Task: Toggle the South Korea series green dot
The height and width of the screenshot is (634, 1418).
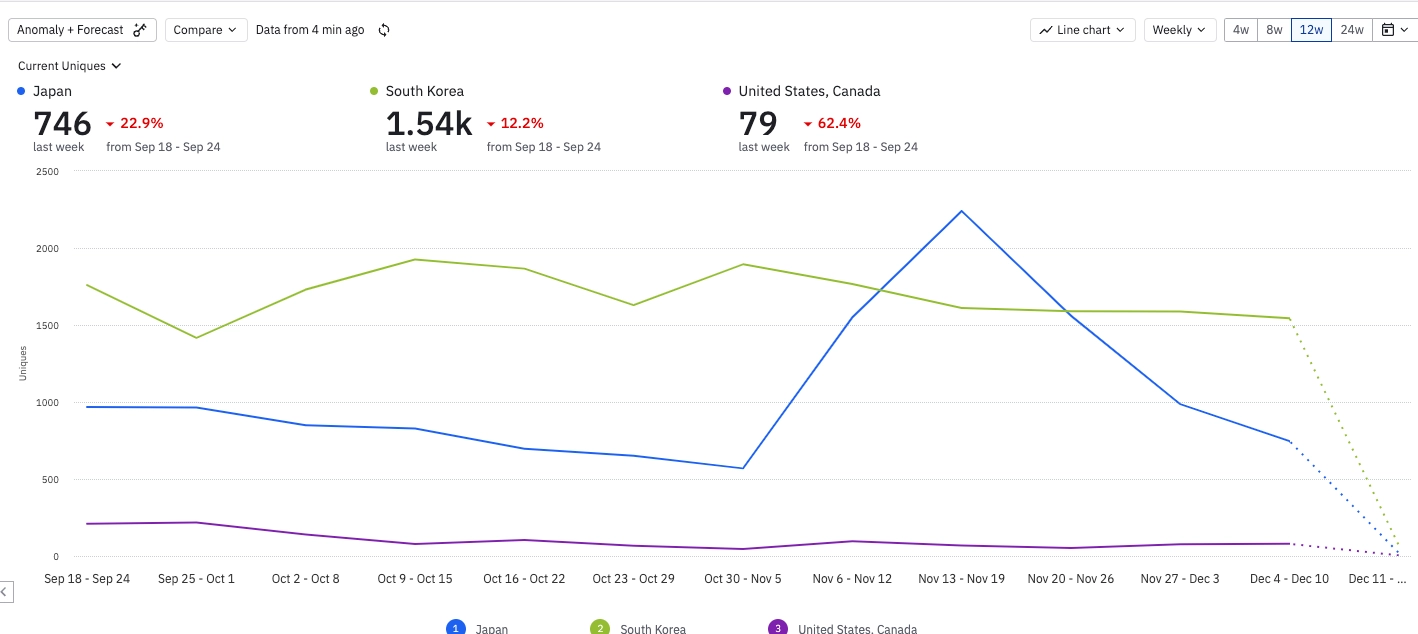Action: click(374, 91)
